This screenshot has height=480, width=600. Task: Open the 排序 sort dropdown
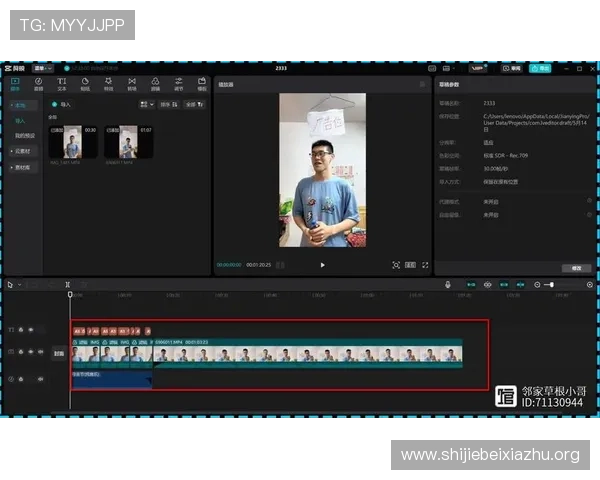[x=170, y=104]
